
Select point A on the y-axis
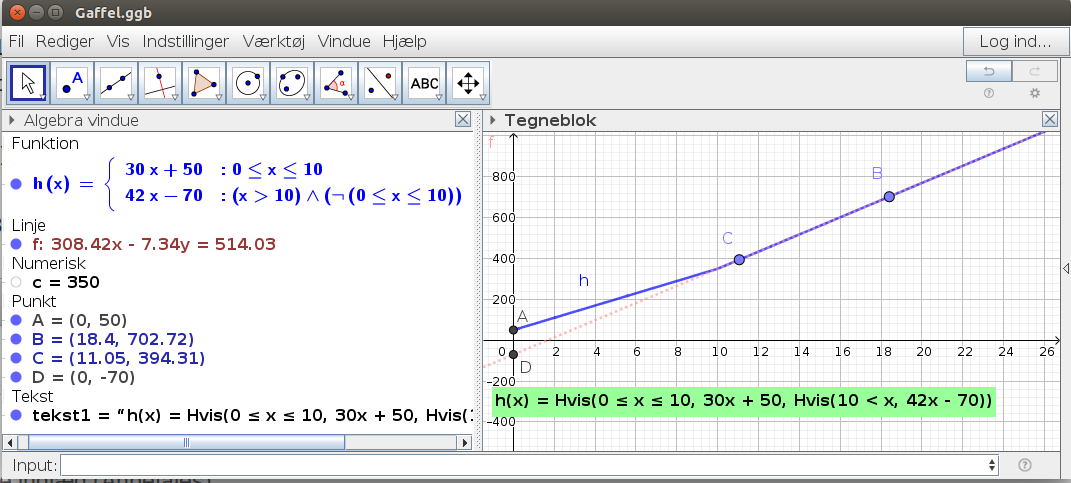514,330
